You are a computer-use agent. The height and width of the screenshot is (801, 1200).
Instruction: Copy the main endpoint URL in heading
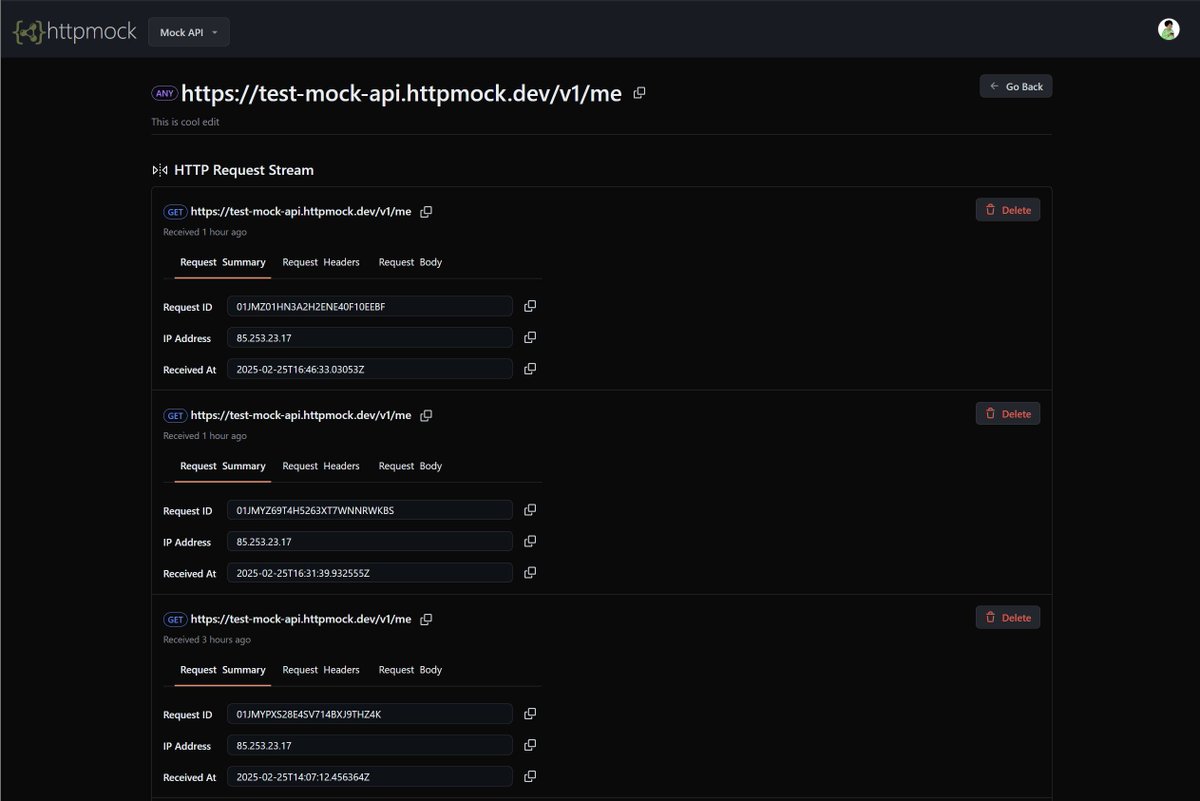[639, 93]
